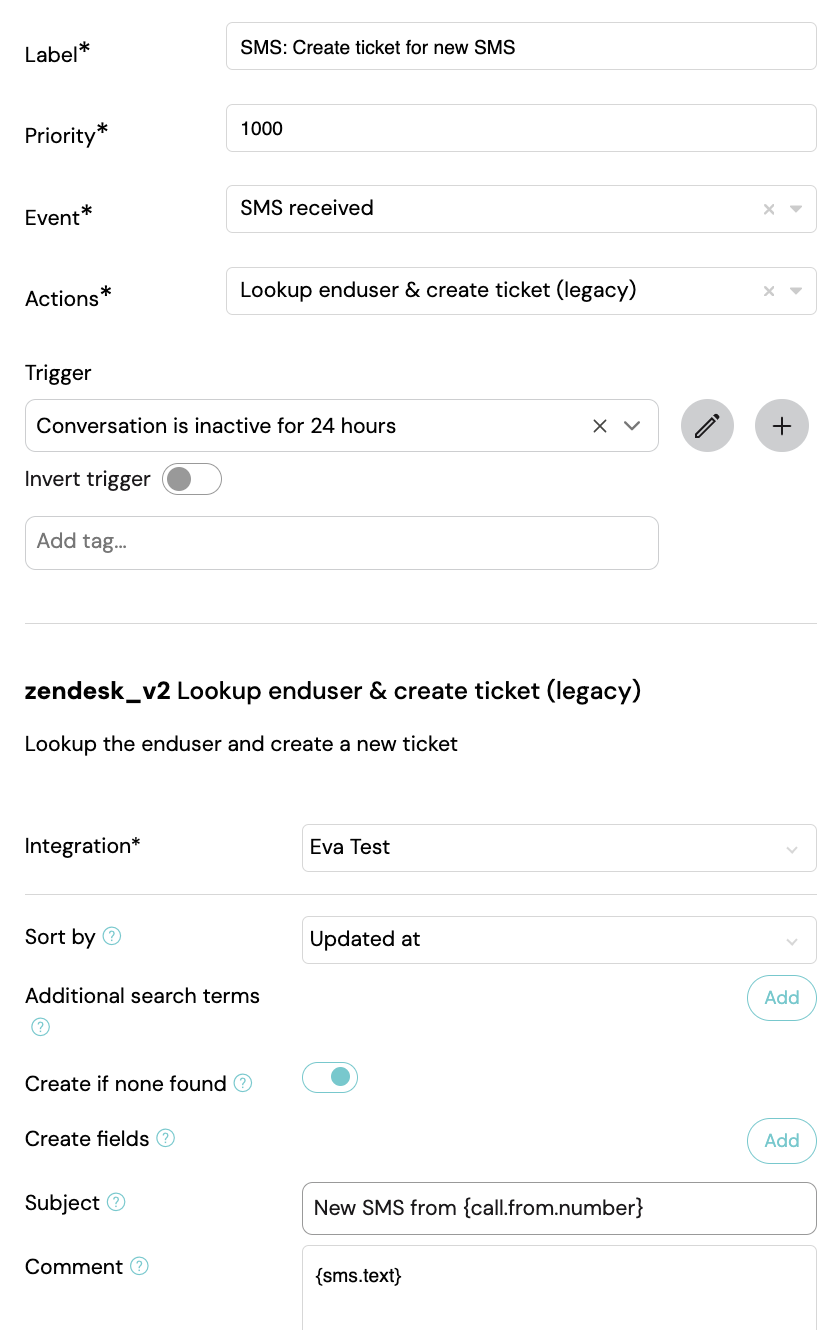Show help for Comment field
Image resolution: width=840 pixels, height=1330 pixels.
click(140, 1267)
